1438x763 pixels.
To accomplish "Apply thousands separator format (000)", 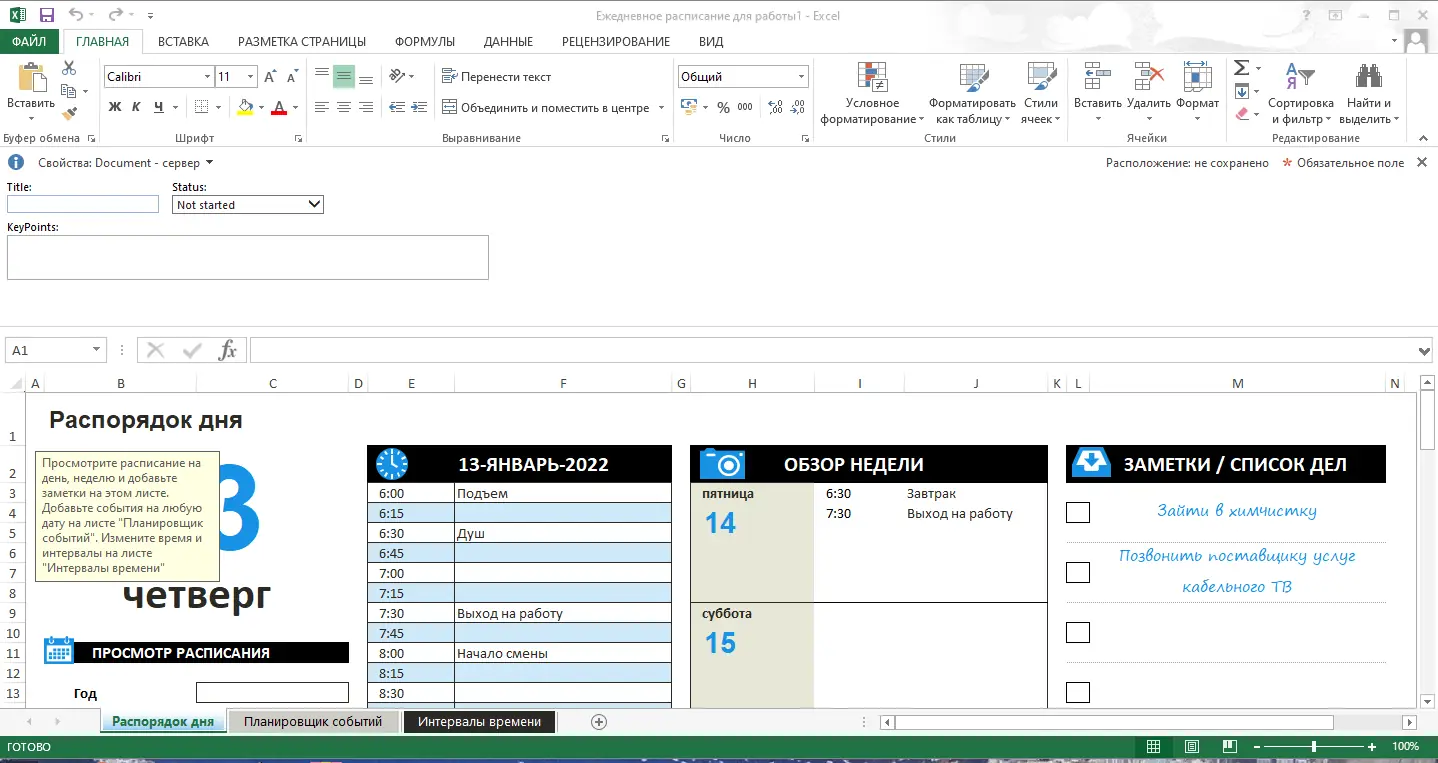I will click(745, 107).
